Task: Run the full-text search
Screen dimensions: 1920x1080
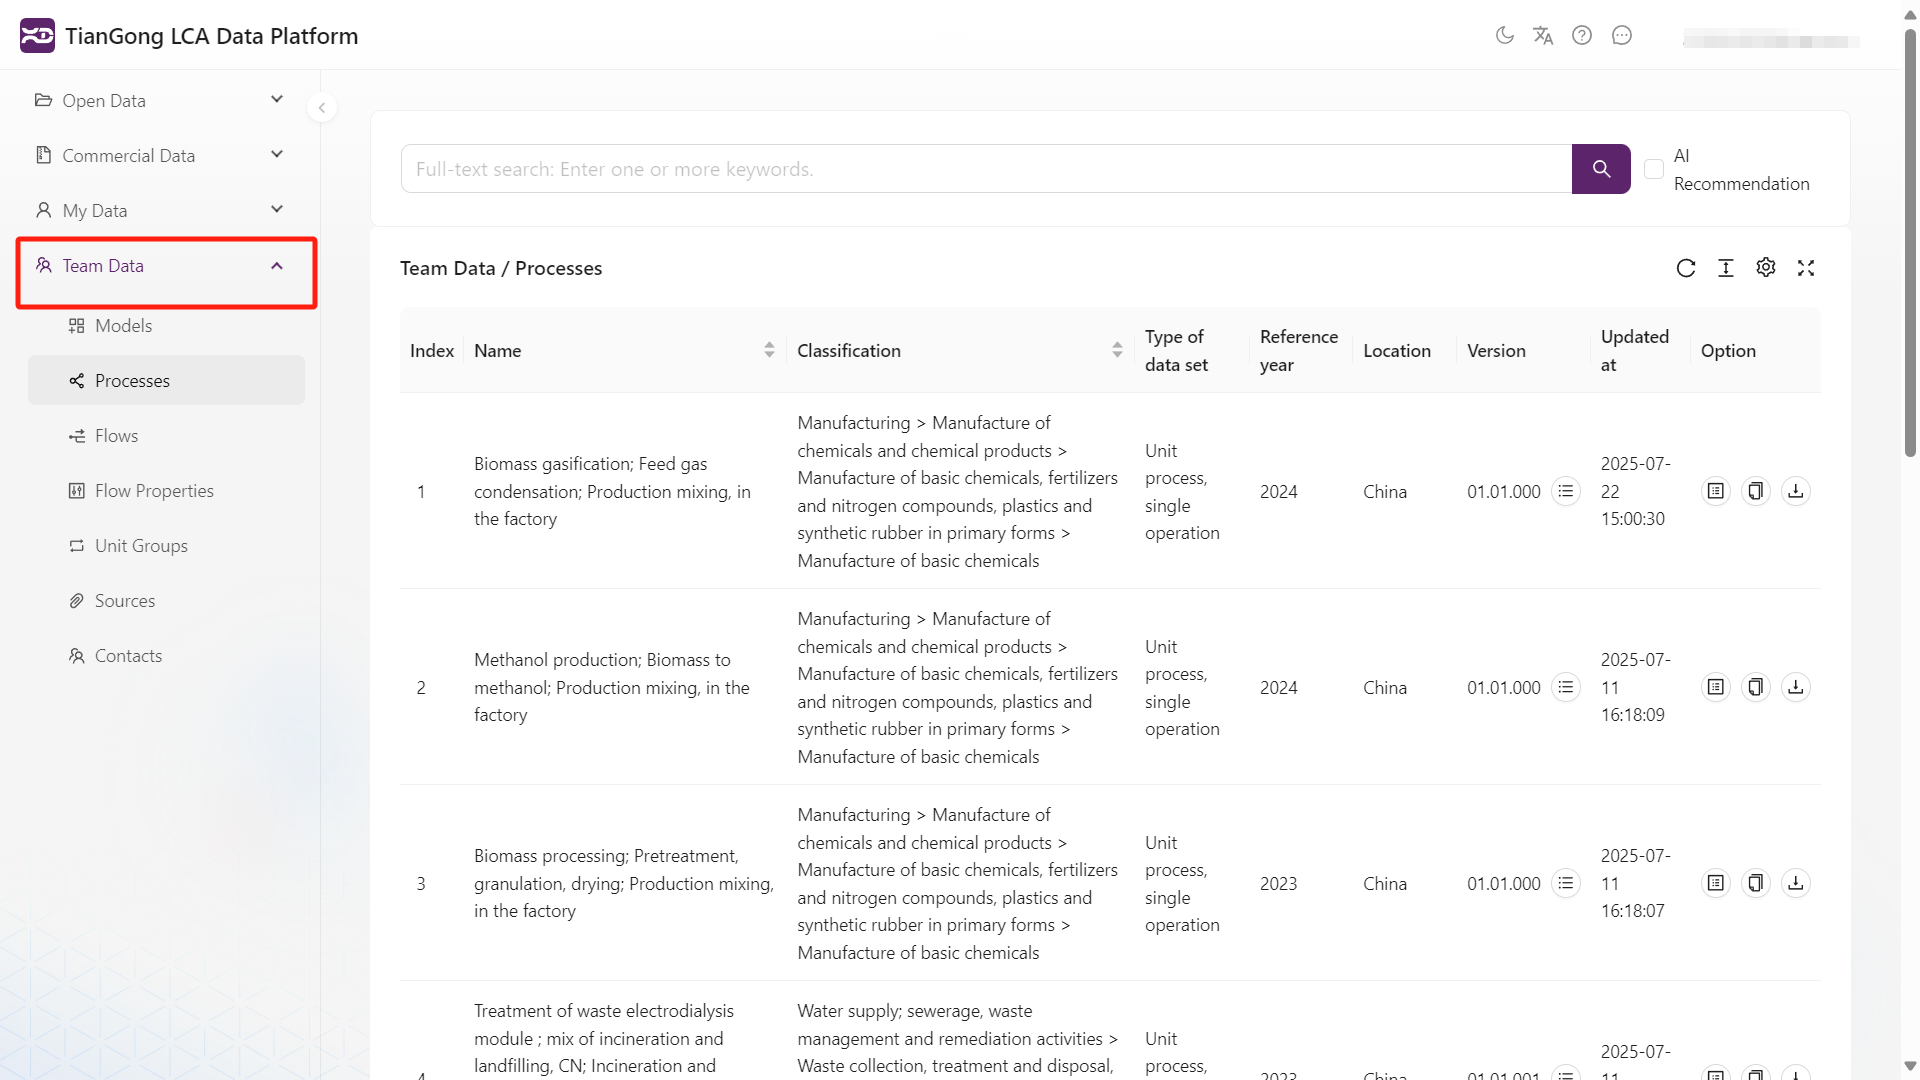Action: click(1601, 169)
